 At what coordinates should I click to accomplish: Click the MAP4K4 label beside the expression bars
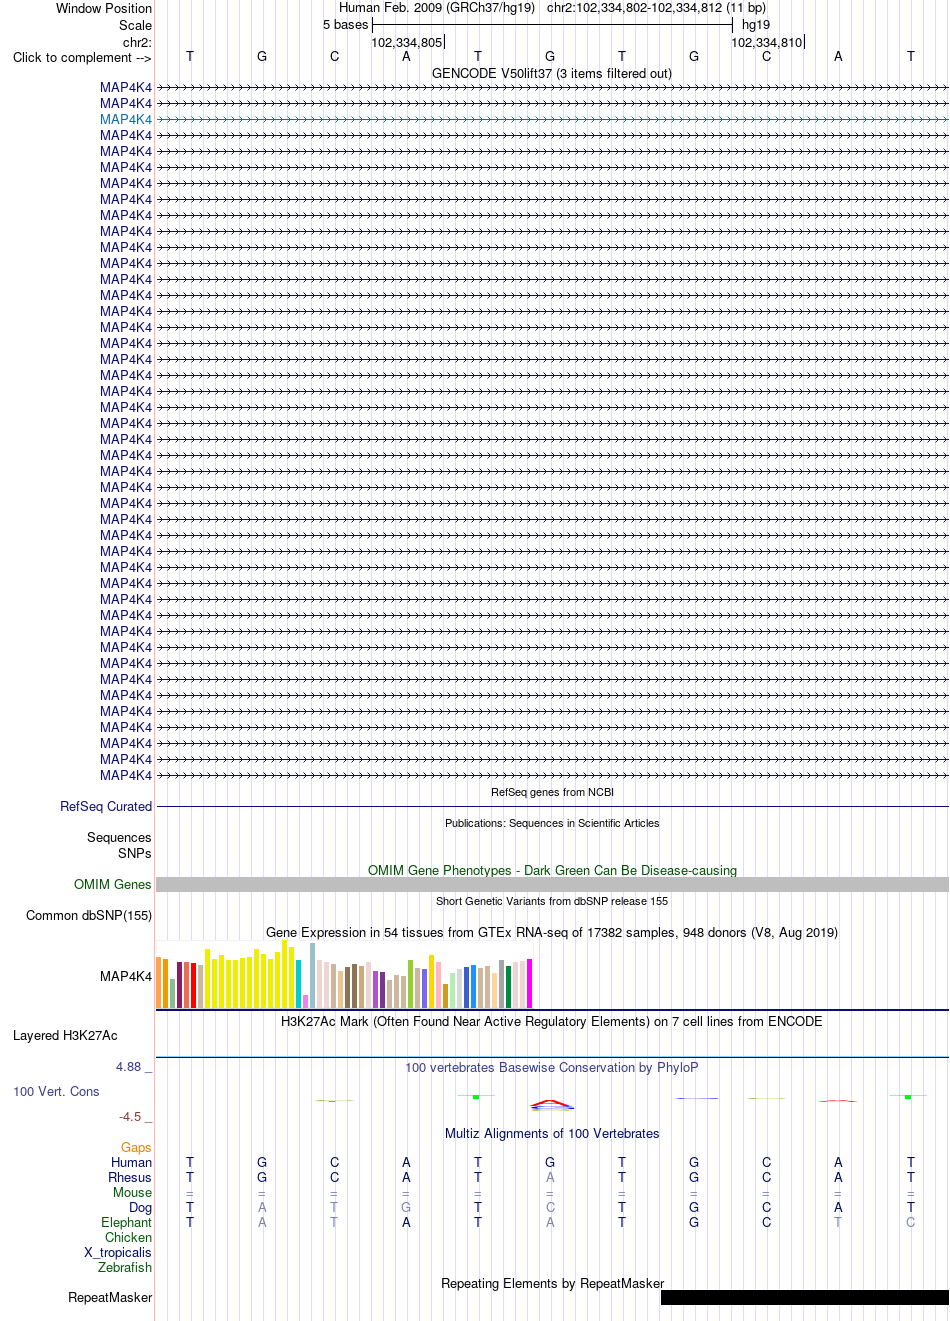pyautogui.click(x=126, y=976)
